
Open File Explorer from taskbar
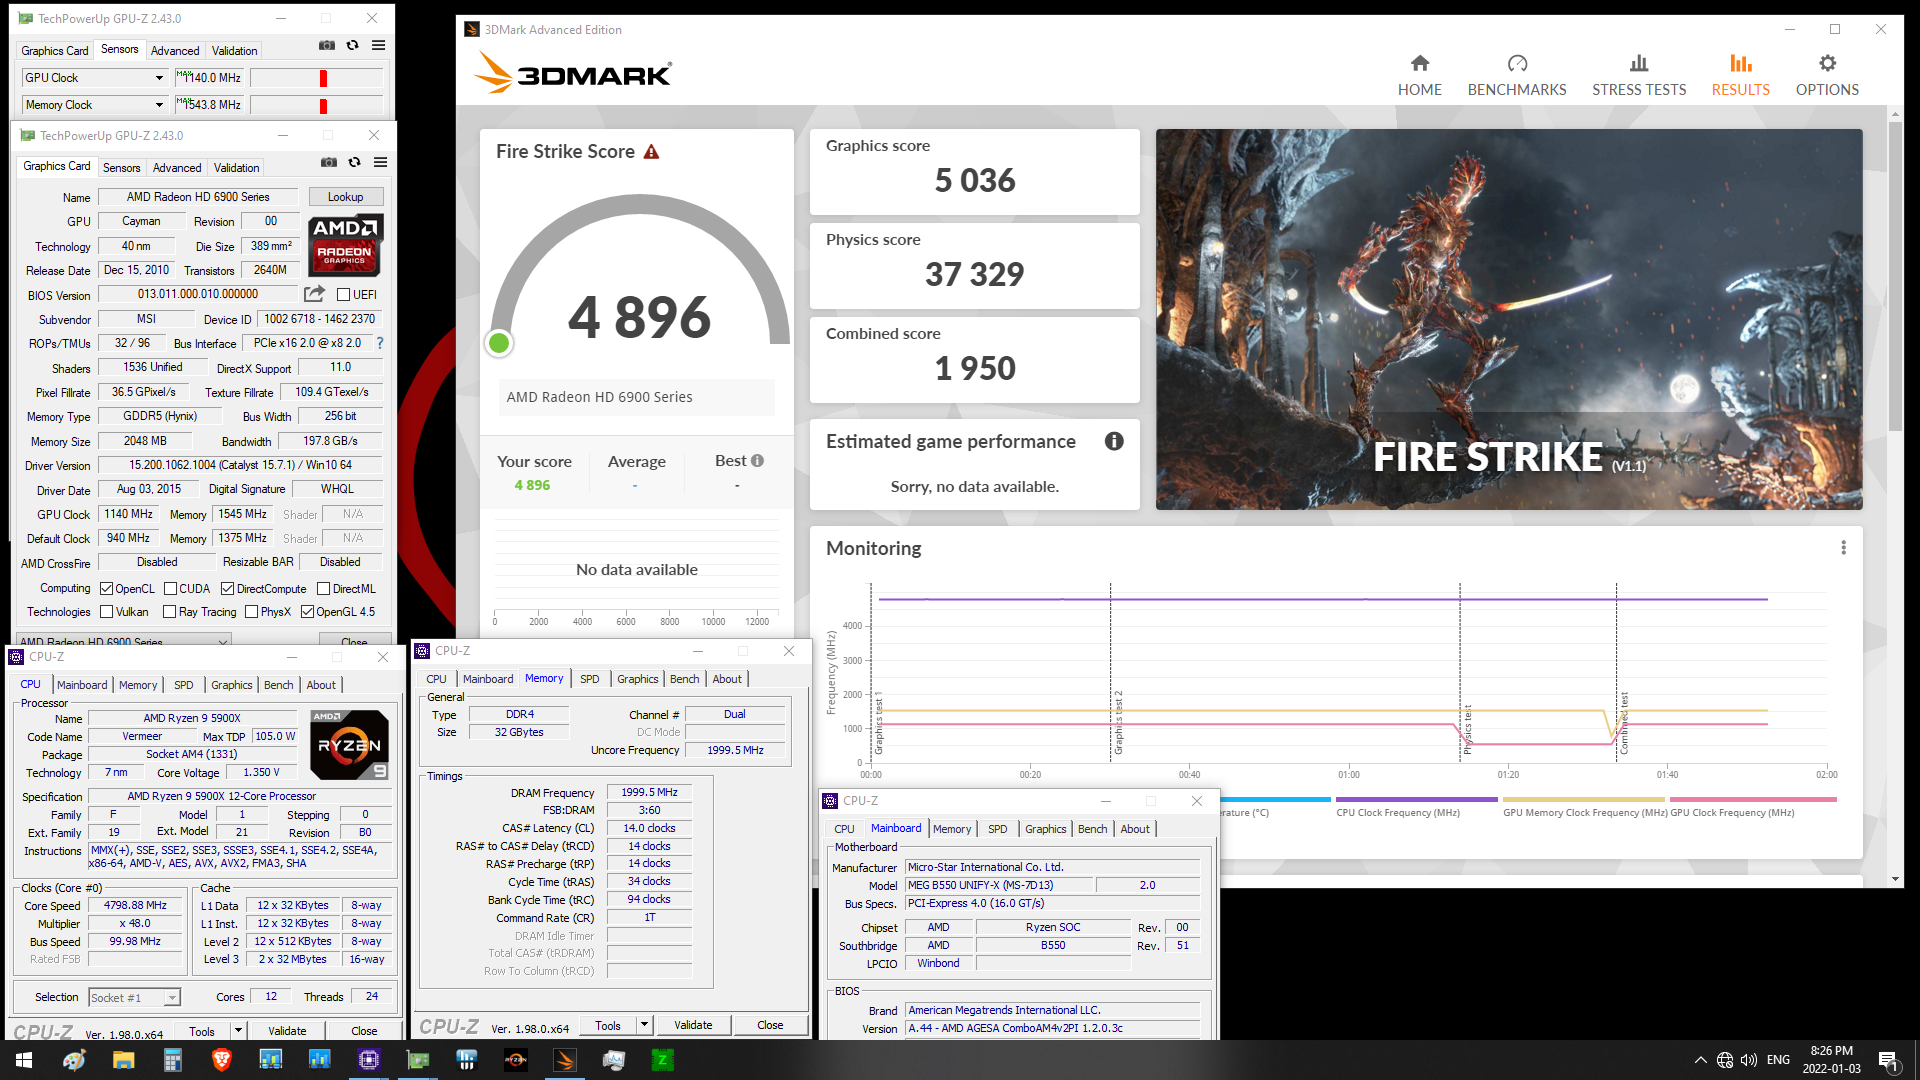(x=123, y=1060)
